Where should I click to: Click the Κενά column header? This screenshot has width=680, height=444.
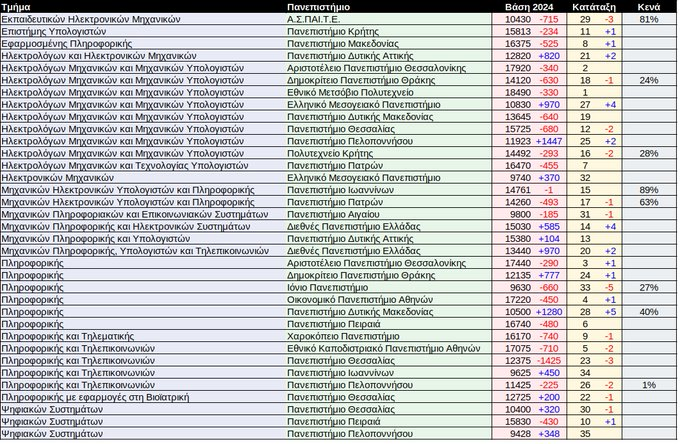tap(649, 7)
